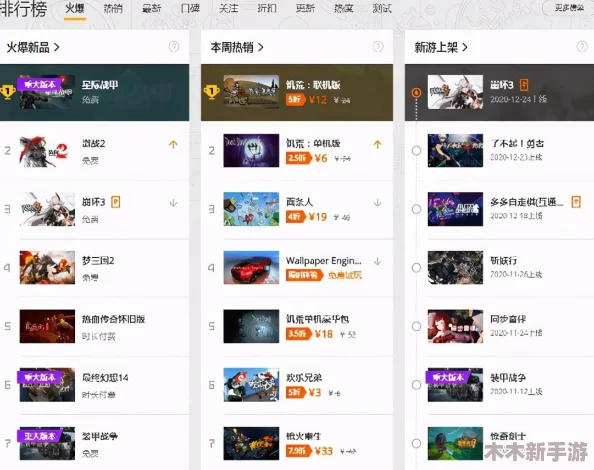Viewport: 594px width, 470px height.
Task: Click orange badge icon next to 崩坏3 rank 3
Action: 116,202
